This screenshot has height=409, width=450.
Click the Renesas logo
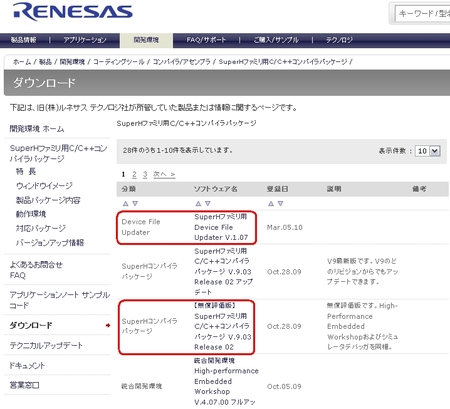(x=73, y=12)
